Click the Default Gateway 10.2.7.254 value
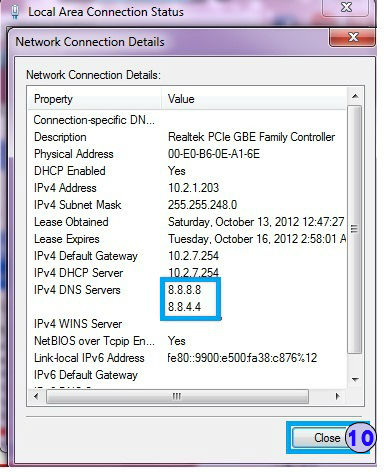The width and height of the screenshot is (384, 472). (x=193, y=256)
